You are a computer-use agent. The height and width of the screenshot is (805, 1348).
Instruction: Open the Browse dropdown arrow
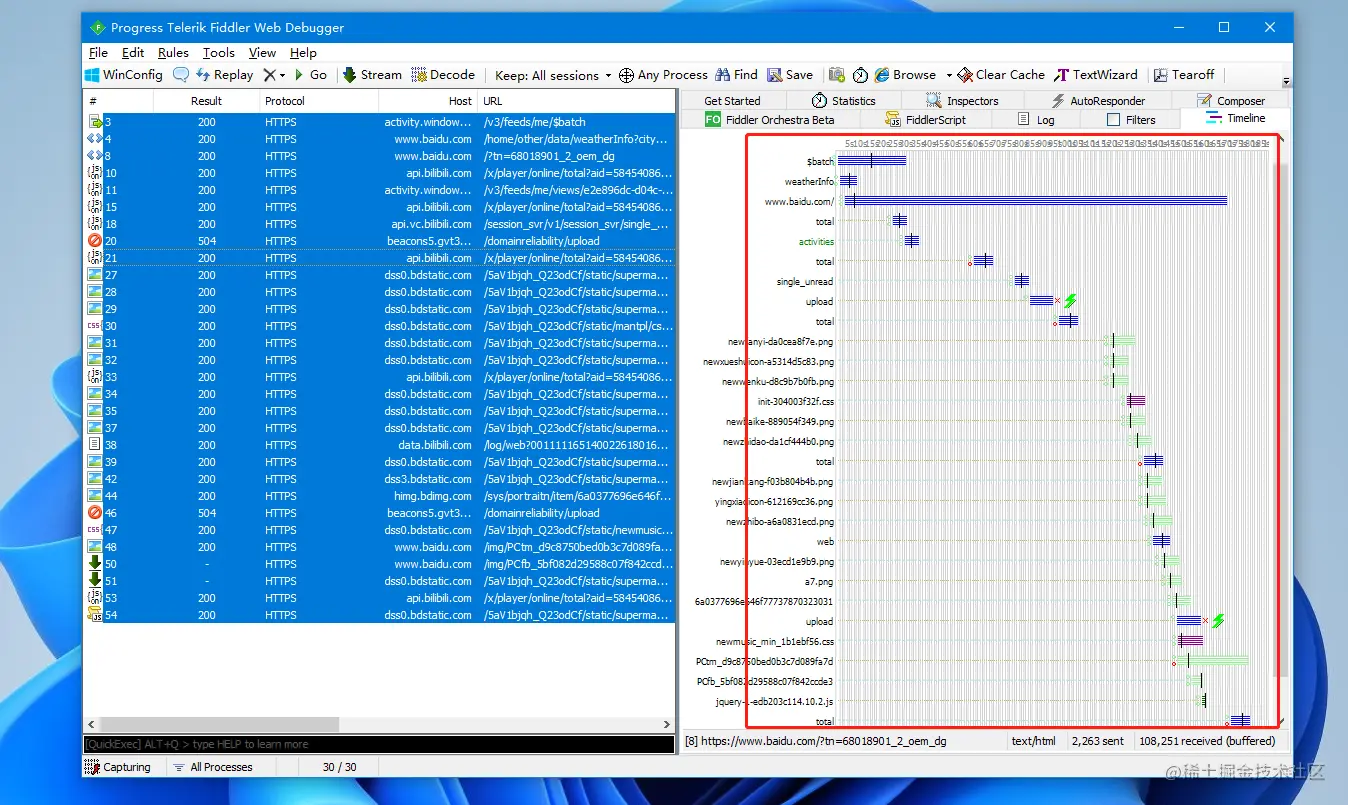click(x=949, y=75)
